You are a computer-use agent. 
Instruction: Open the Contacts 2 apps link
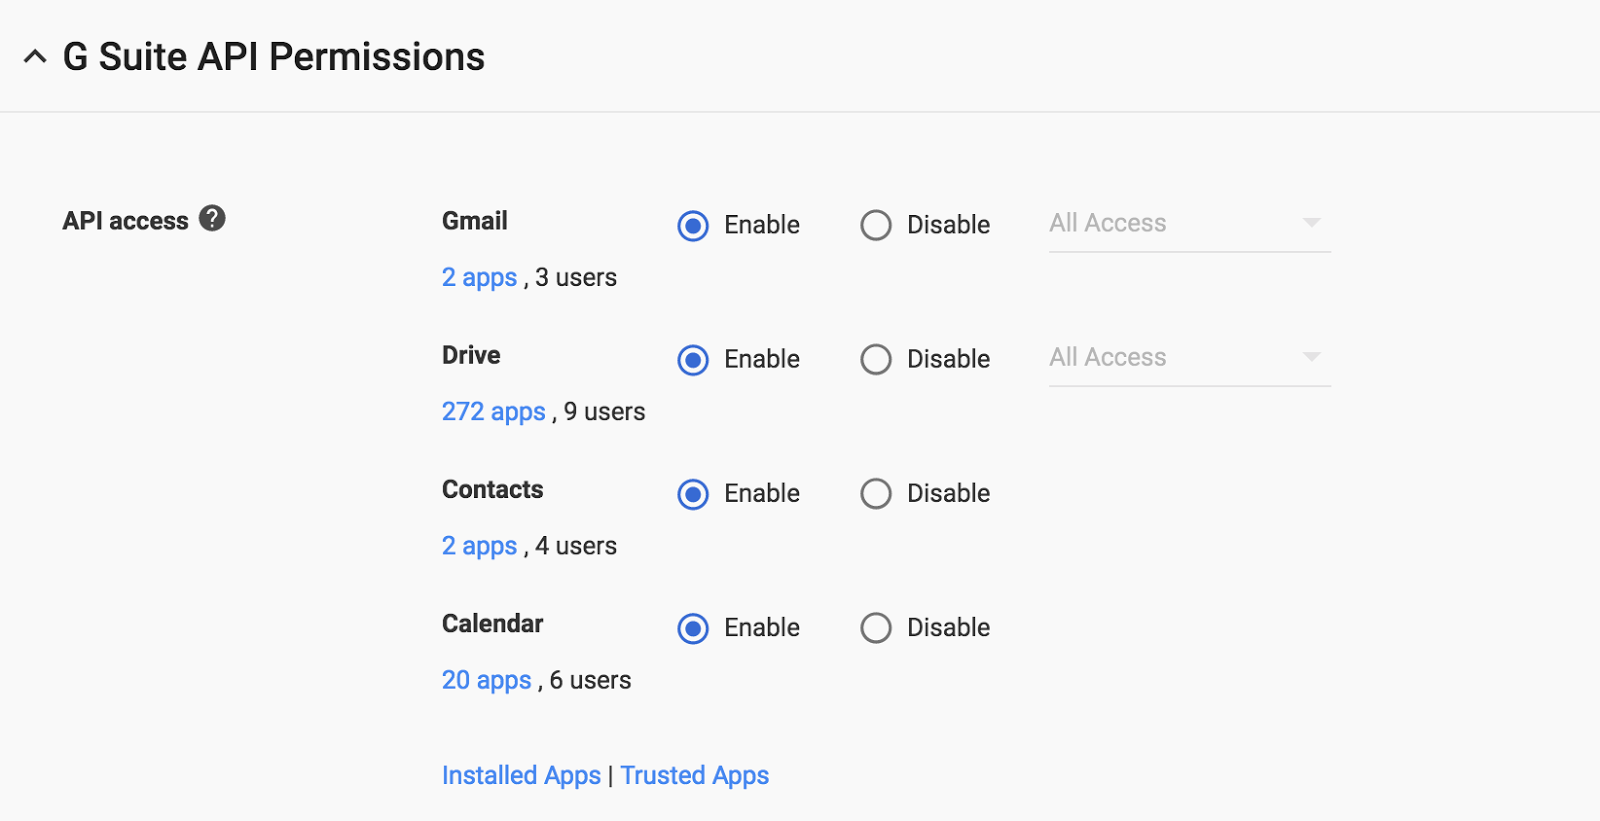pos(480,545)
